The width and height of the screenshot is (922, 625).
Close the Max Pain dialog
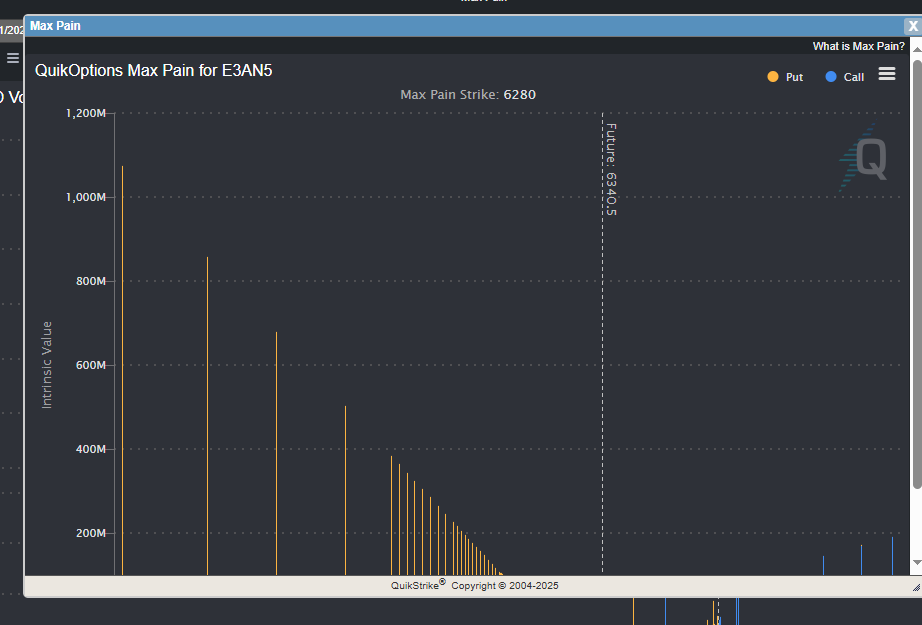[x=913, y=26]
